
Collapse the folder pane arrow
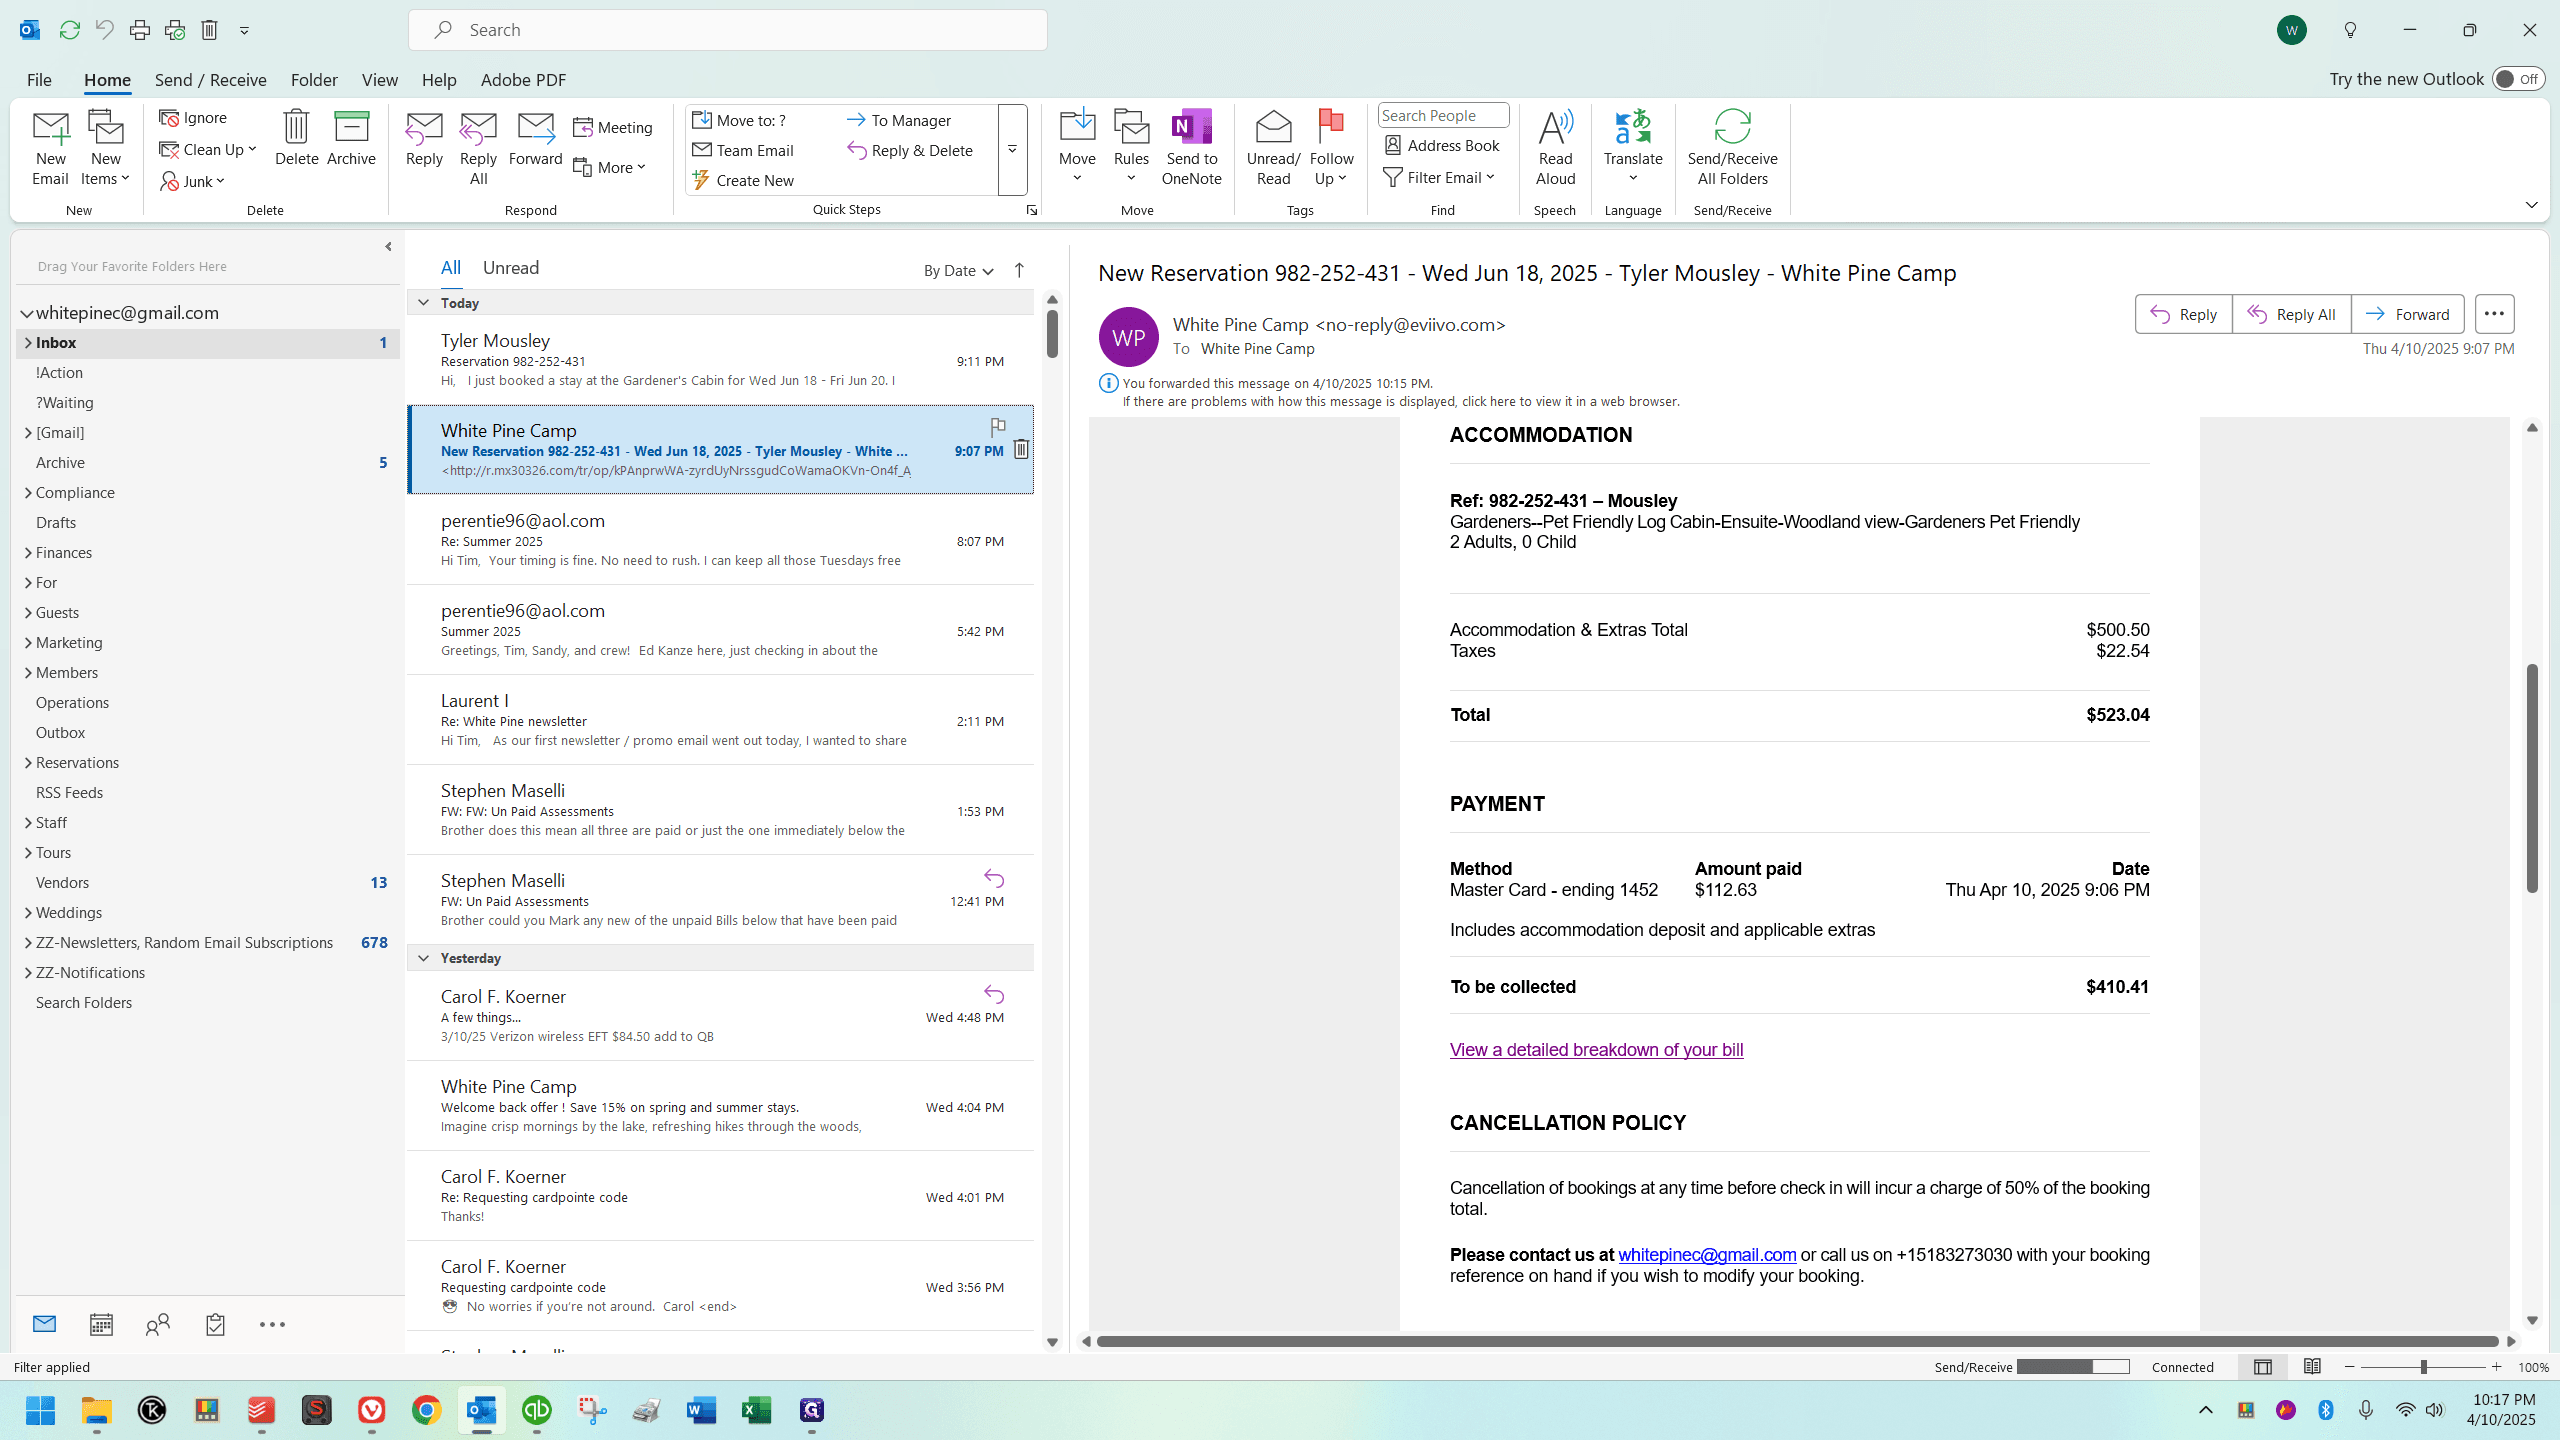(388, 247)
